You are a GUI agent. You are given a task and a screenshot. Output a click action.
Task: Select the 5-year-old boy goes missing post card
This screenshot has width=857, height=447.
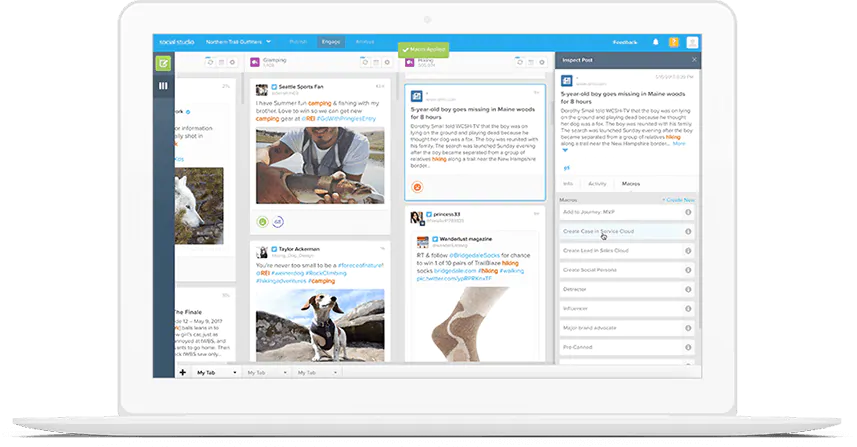click(475, 142)
